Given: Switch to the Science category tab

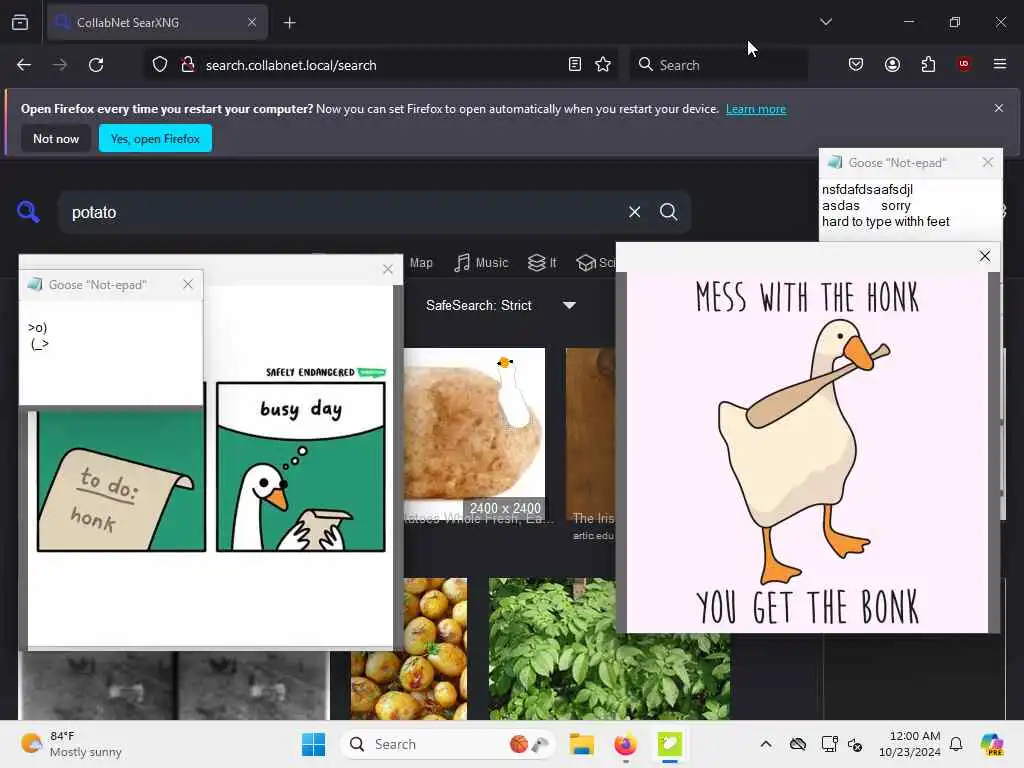Looking at the screenshot, I should (x=596, y=263).
